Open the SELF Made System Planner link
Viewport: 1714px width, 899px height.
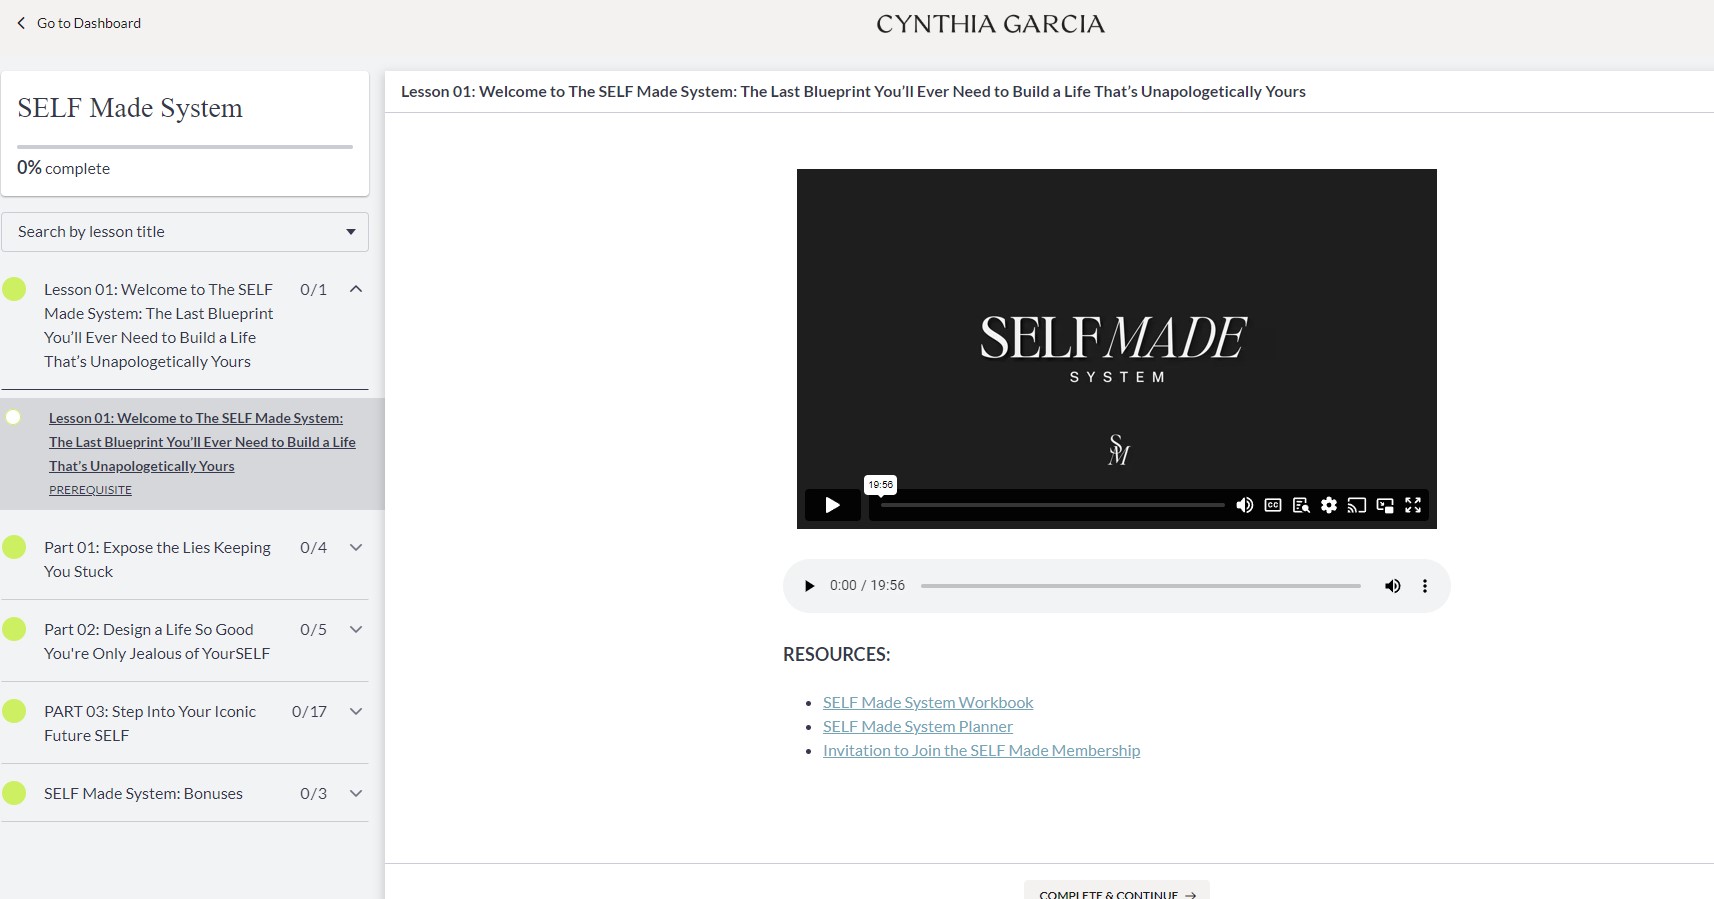(918, 727)
